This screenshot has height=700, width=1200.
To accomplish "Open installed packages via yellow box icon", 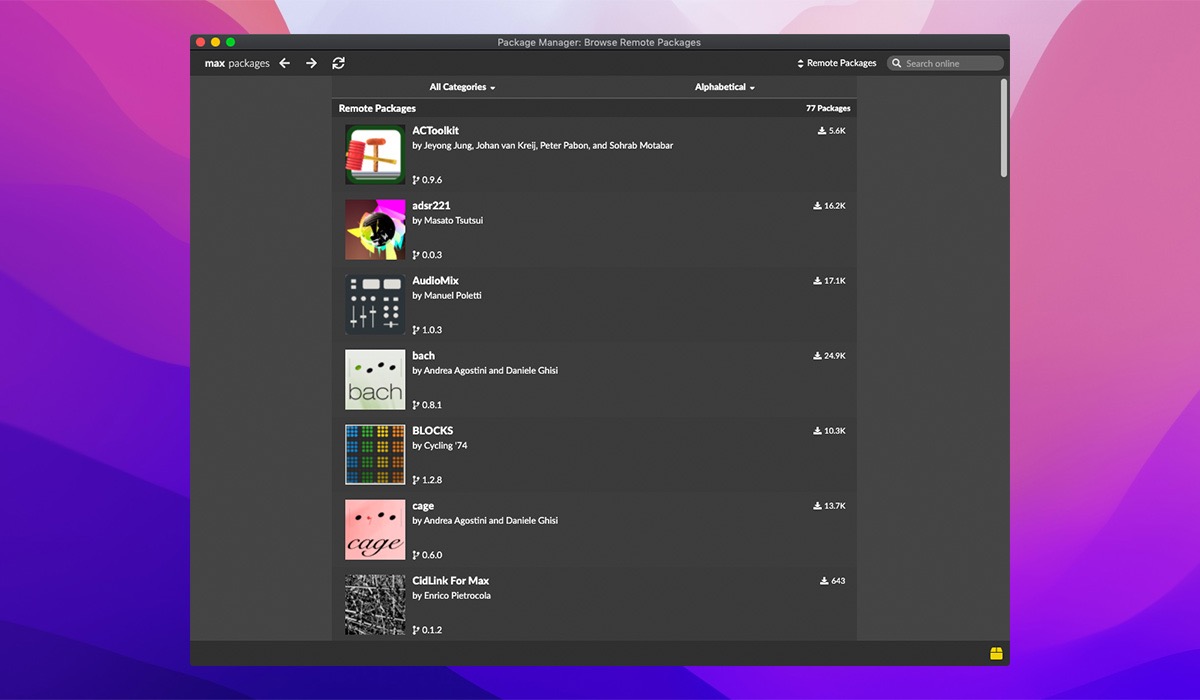I will coord(995,654).
